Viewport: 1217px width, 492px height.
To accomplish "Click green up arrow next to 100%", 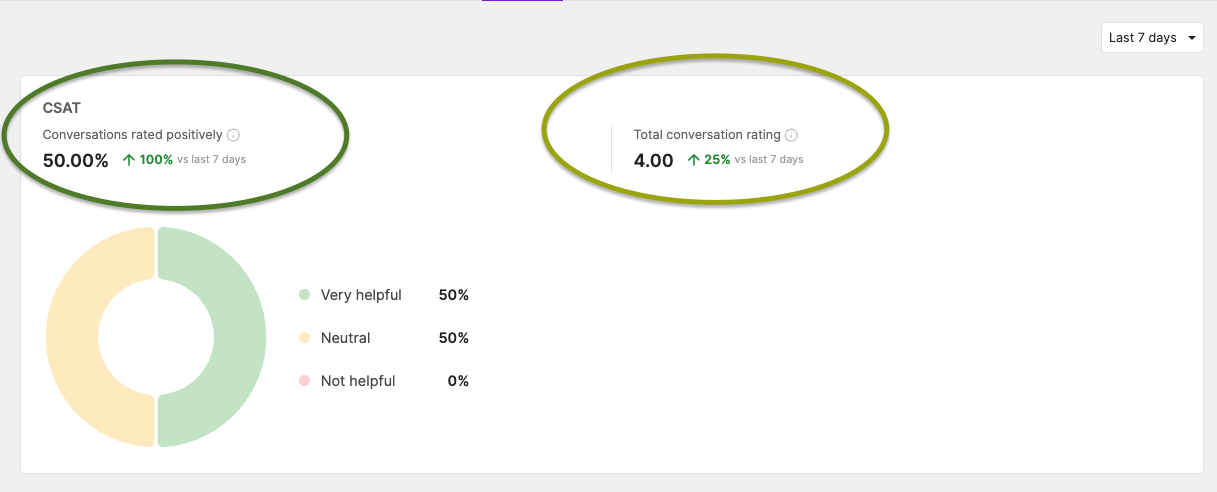I will [129, 159].
